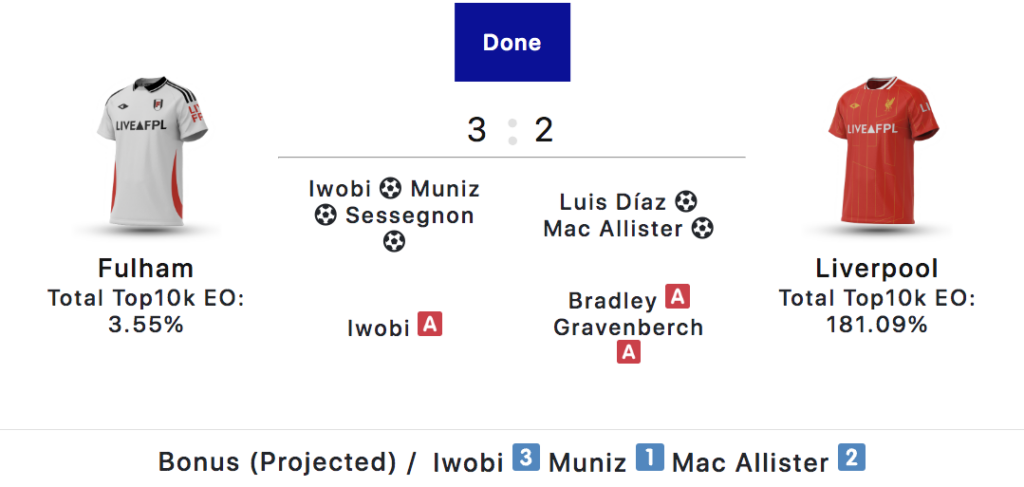Click Iwobi's red assist badge
This screenshot has height=487, width=1024.
430,325
